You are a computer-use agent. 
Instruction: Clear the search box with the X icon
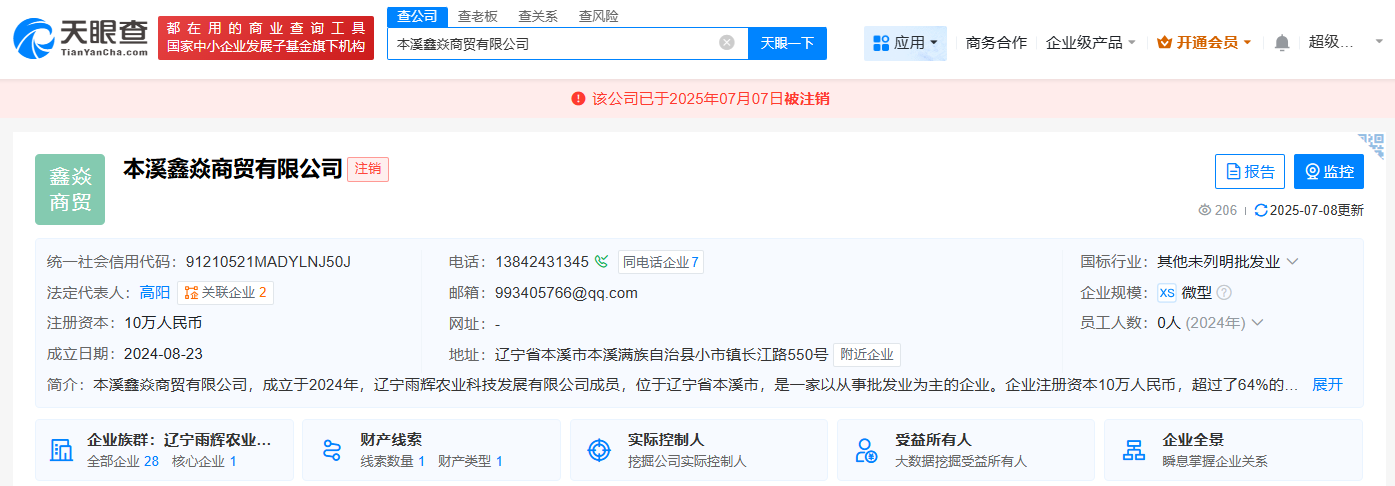727,43
